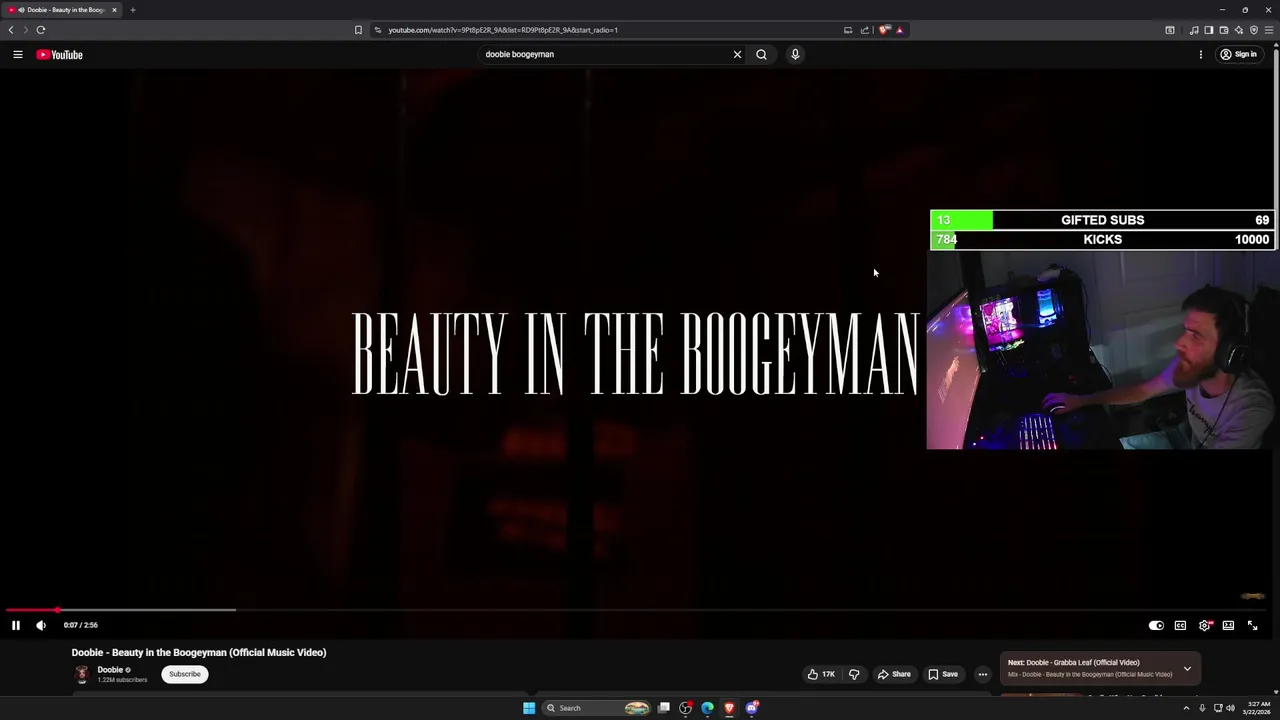Open the Brave Wallet icon
This screenshot has height=720, width=1280.
pyautogui.click(x=1223, y=30)
